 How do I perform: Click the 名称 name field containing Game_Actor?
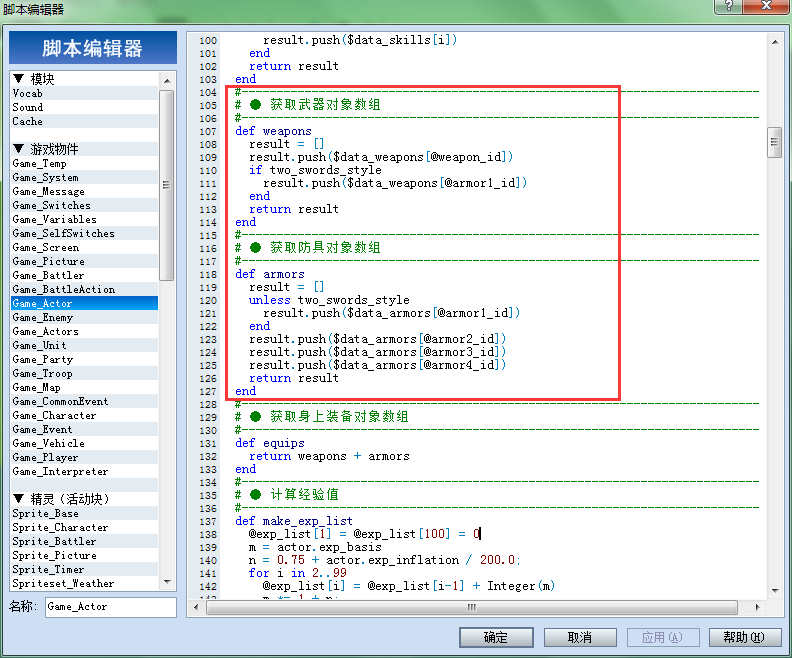tap(111, 607)
